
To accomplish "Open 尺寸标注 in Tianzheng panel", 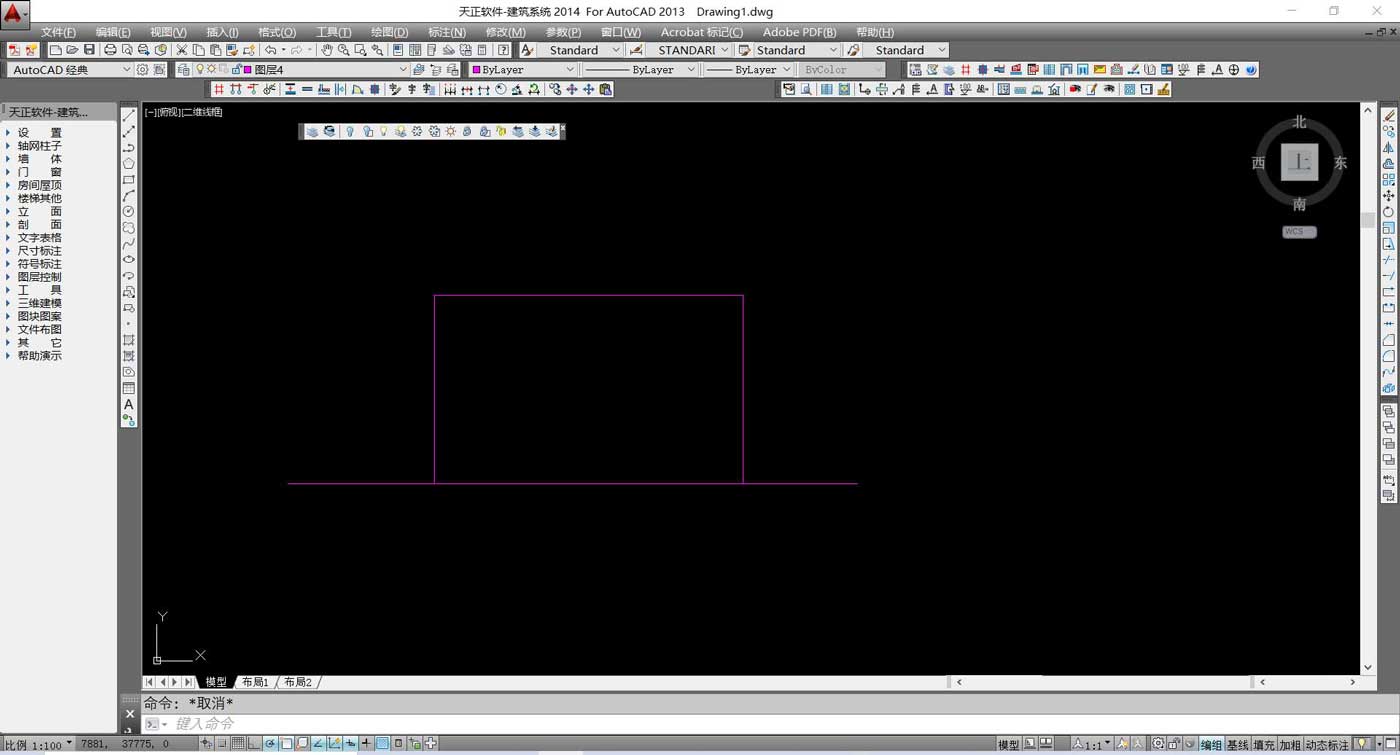I will point(39,251).
